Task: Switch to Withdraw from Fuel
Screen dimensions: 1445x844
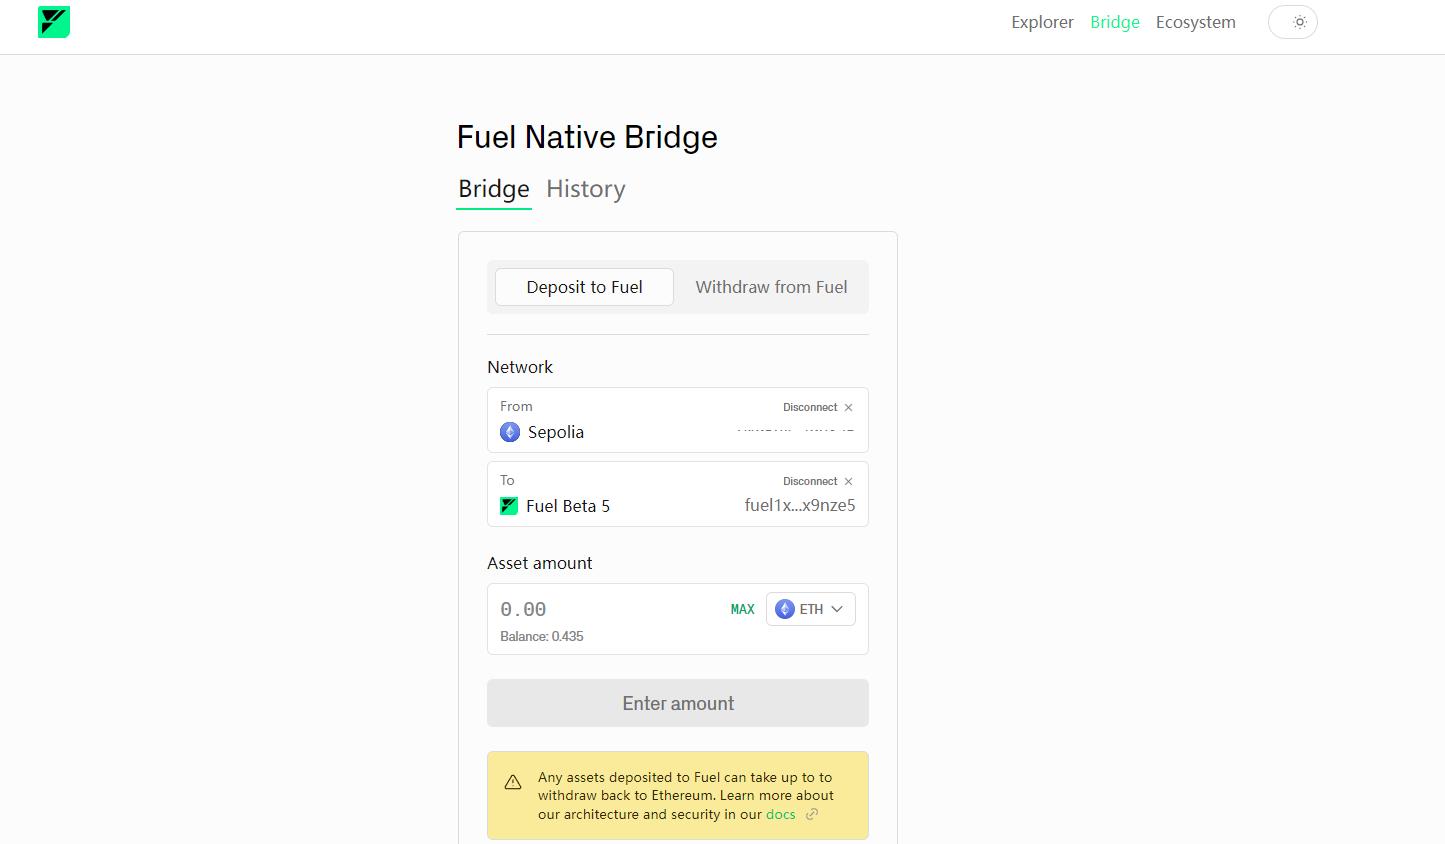Action: pyautogui.click(x=771, y=287)
